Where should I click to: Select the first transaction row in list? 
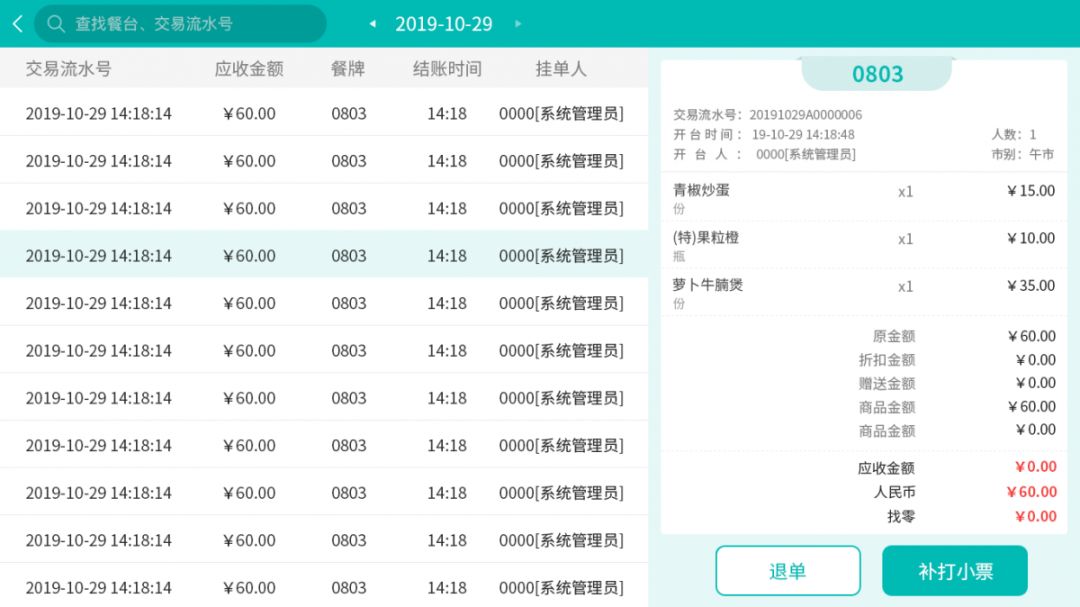coord(324,113)
